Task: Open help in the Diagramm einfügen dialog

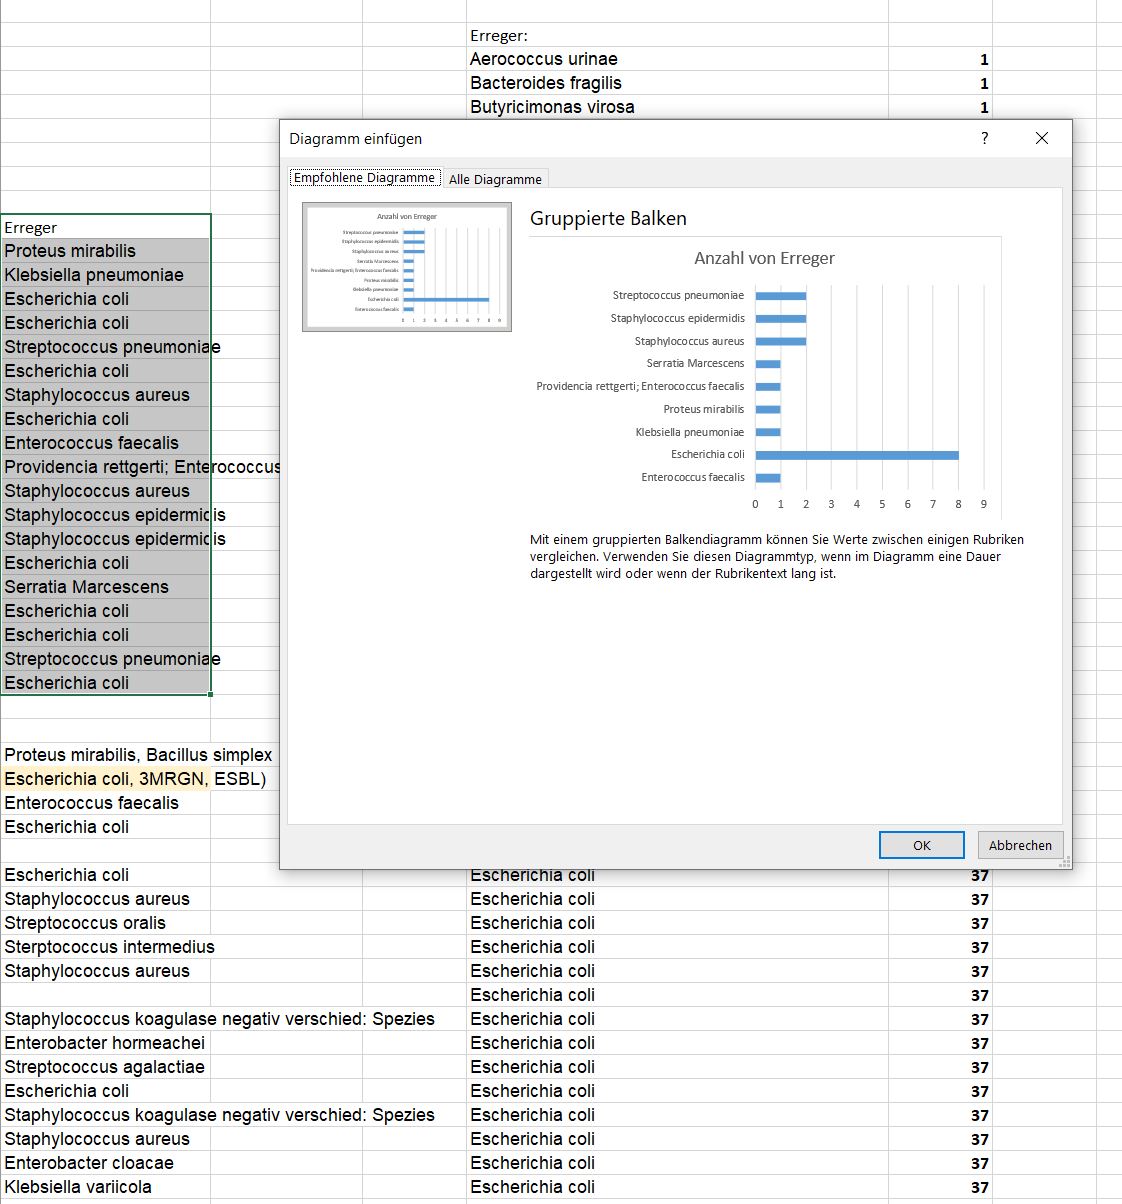Action: coord(984,138)
